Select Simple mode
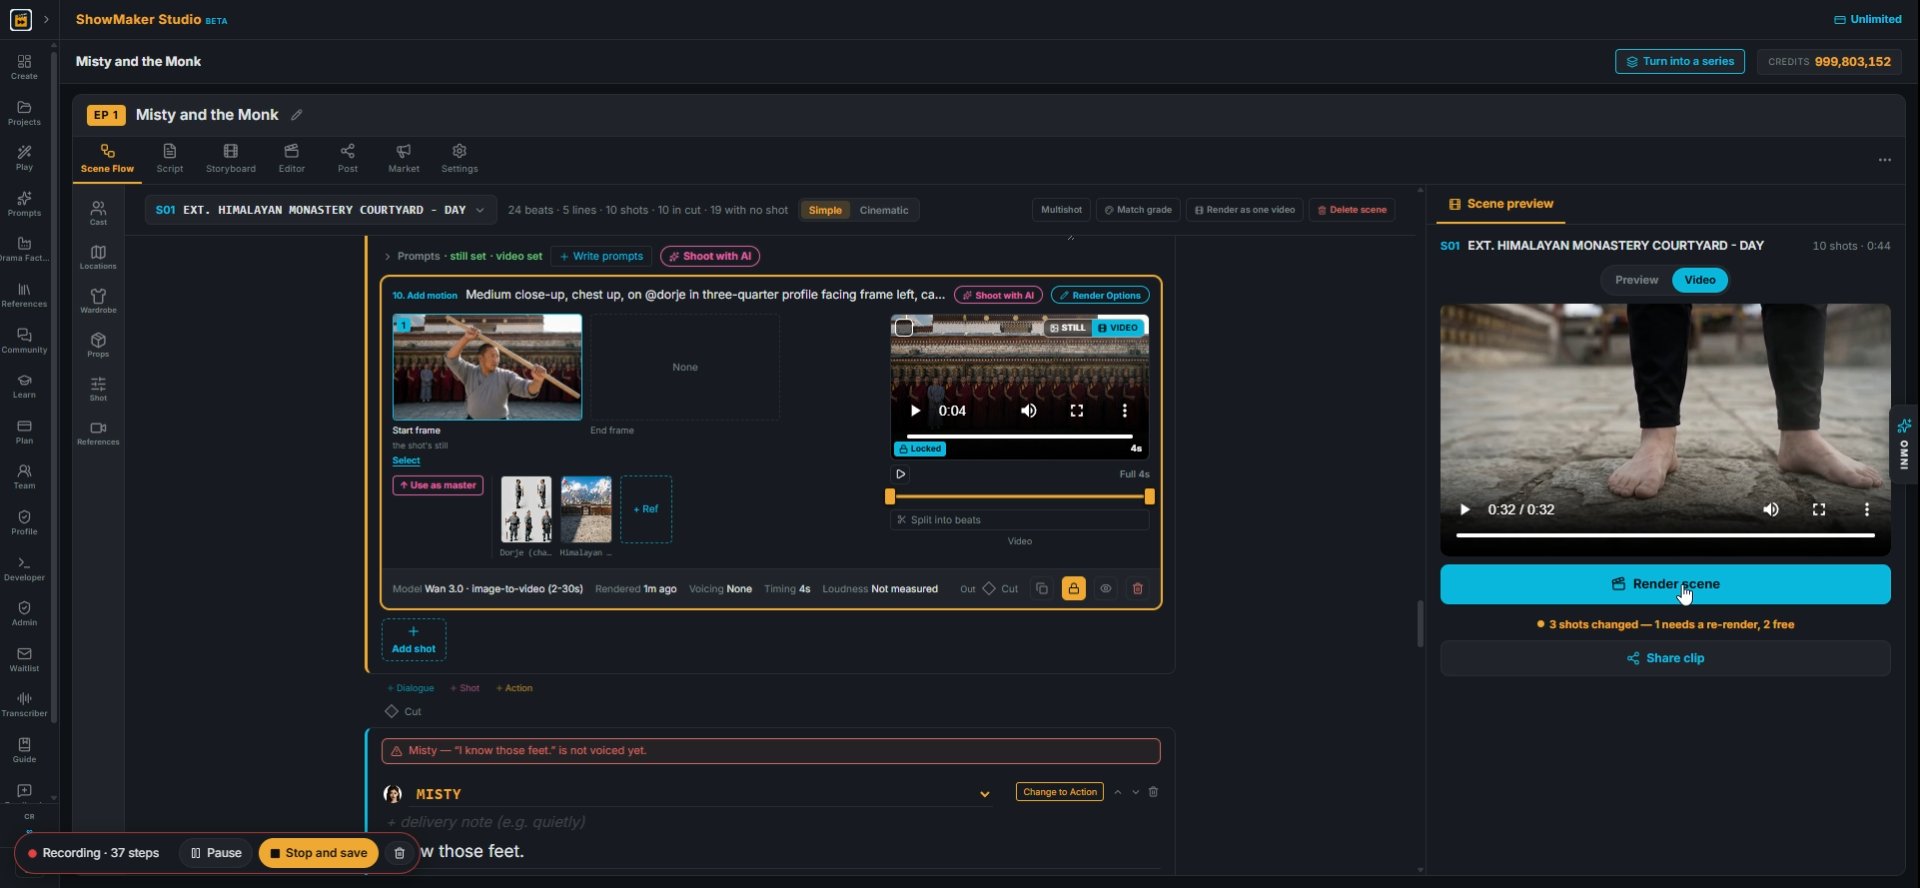Image resolution: width=1920 pixels, height=888 pixels. tap(825, 210)
